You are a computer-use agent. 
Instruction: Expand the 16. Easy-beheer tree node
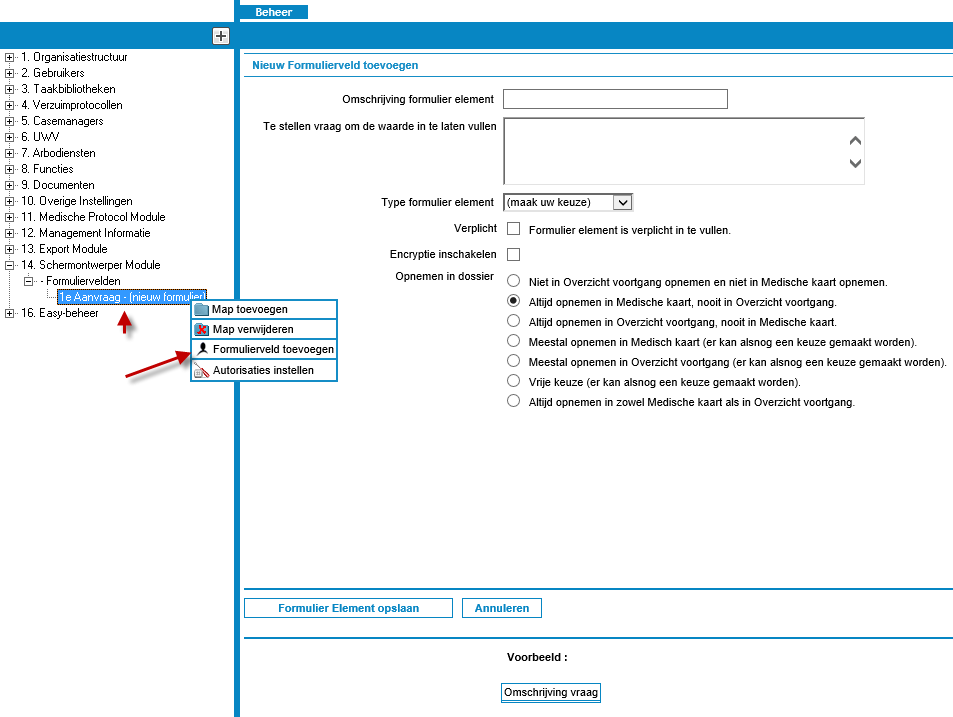click(x=10, y=313)
